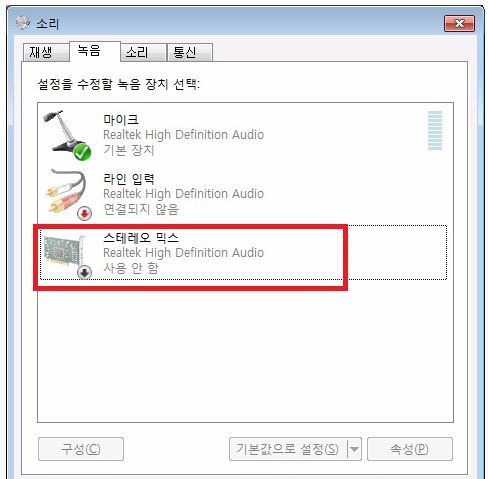This screenshot has width=488, height=479.
Task: Open the 속성(P) properties button
Action: [410, 449]
